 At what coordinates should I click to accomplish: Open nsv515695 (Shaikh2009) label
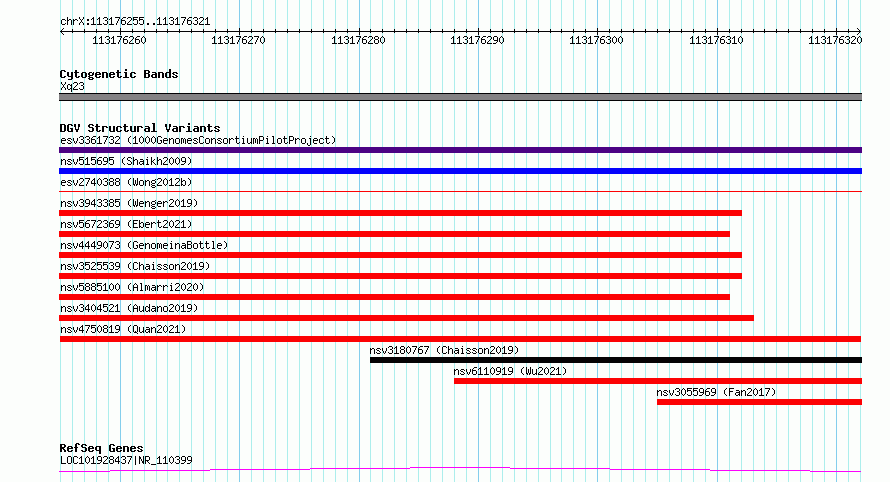tap(126, 161)
